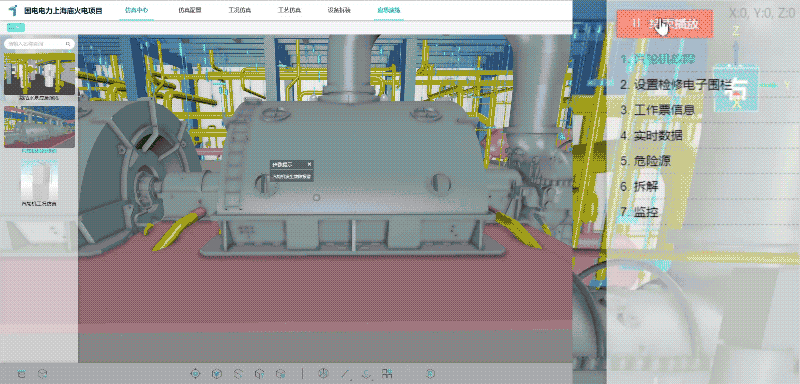Jump to step 6 拆解
Screen dimensions: 800x384
pyautogui.click(x=639, y=186)
